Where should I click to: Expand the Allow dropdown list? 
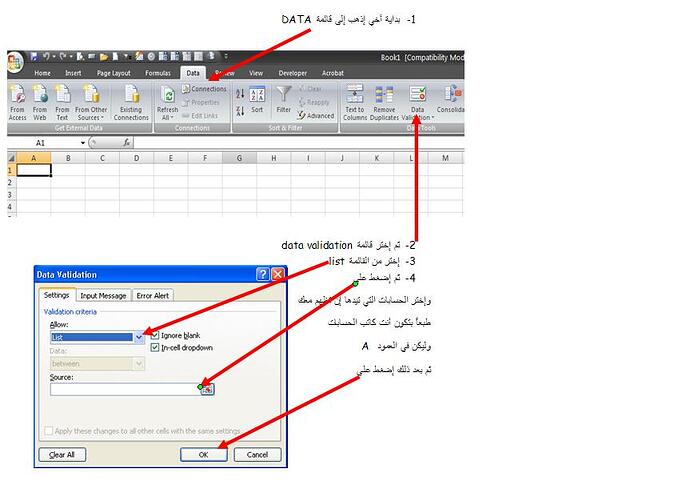click(139, 338)
